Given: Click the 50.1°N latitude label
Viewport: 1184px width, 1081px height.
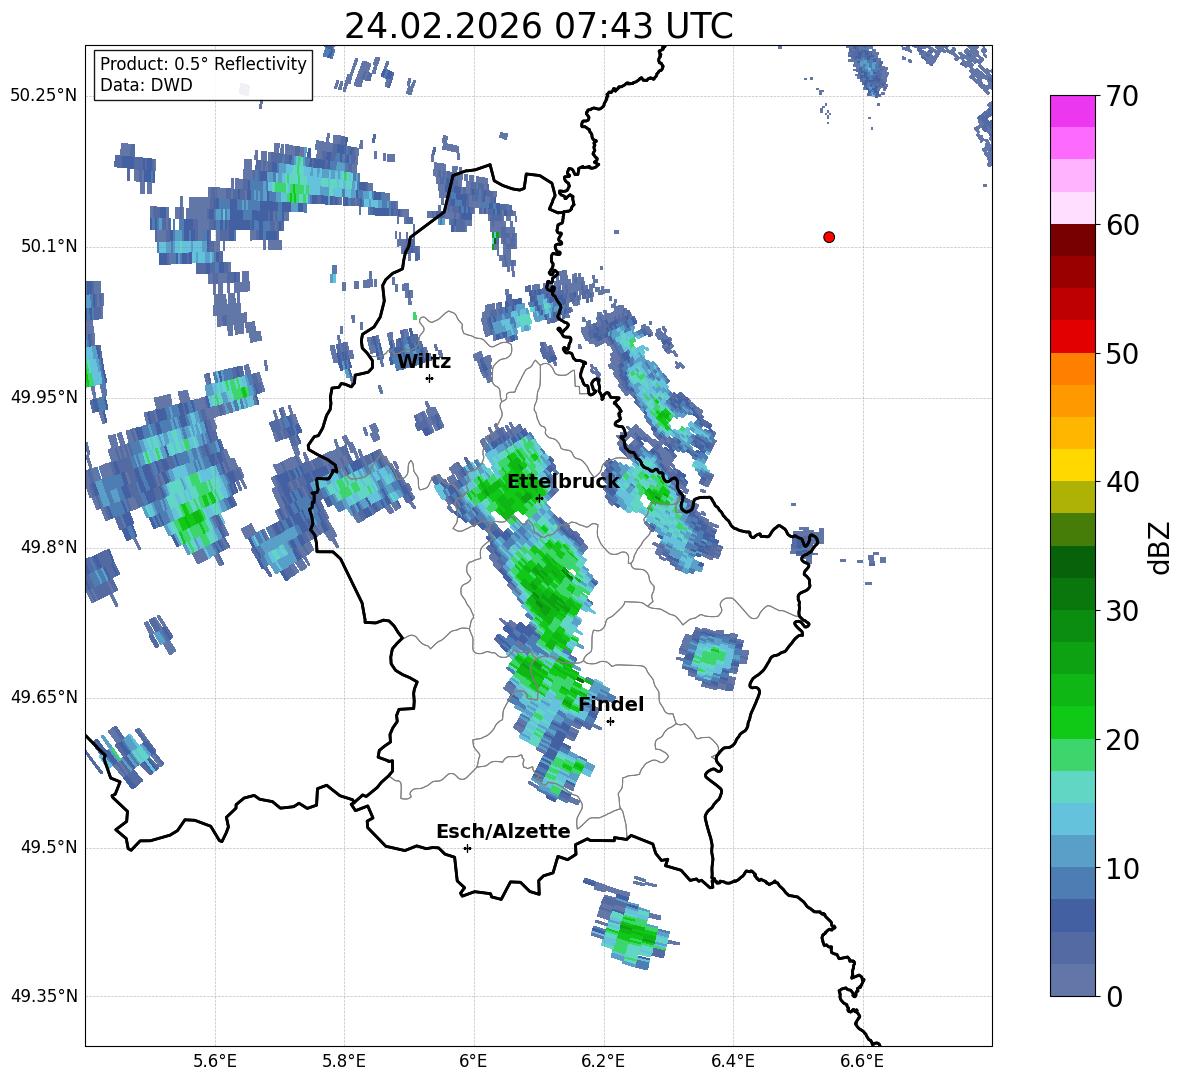Looking at the screenshot, I should pyautogui.click(x=49, y=246).
